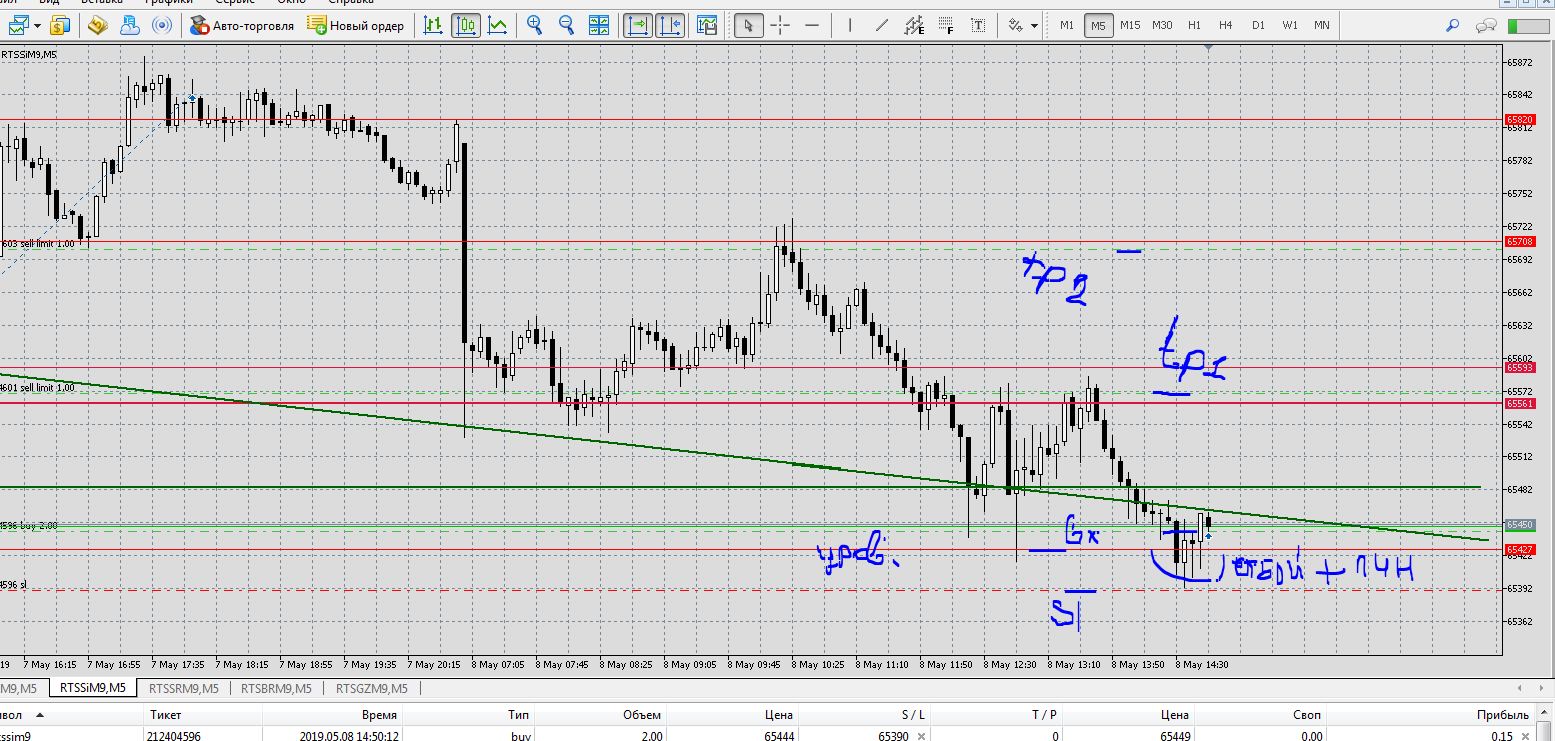The height and width of the screenshot is (741, 1555).
Task: Zoom in on the chart
Action: (535, 25)
